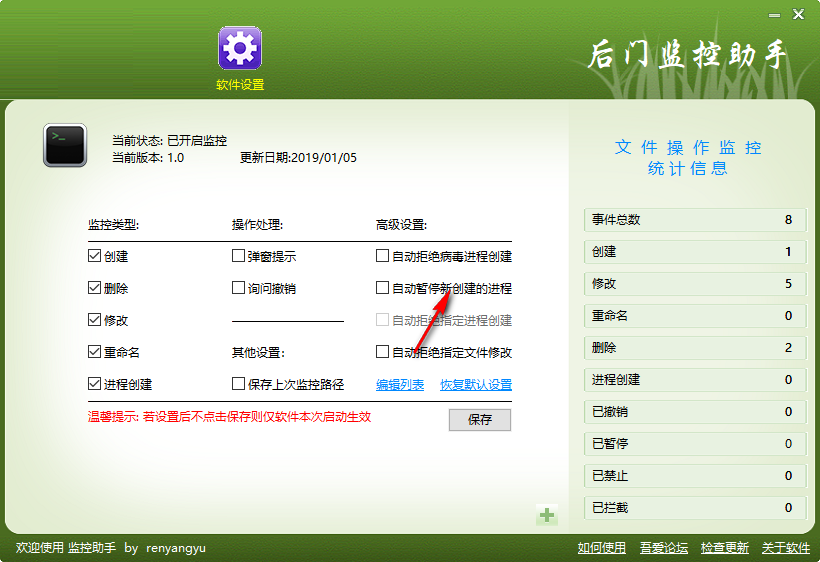The width and height of the screenshot is (820, 562).
Task: Select the 创建 statistics row showing 1
Action: pos(695,251)
